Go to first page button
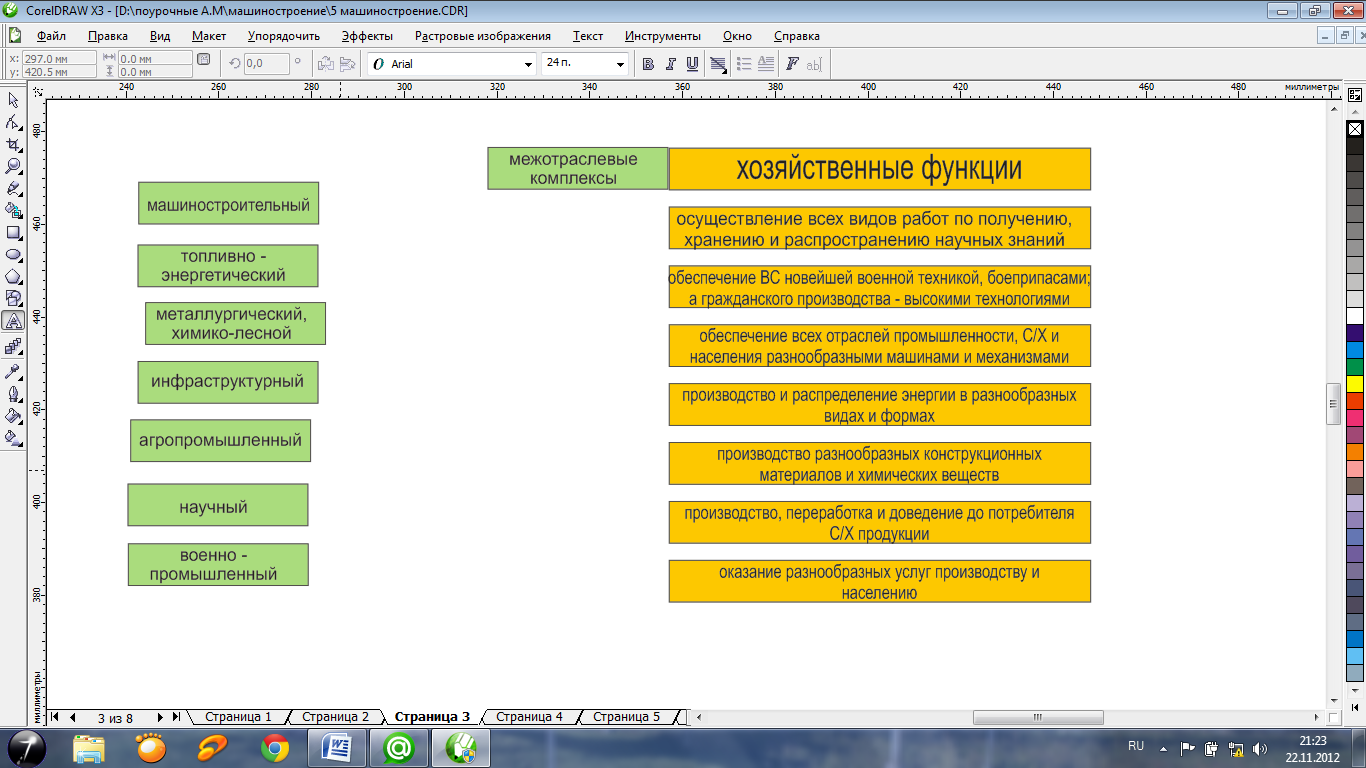The height and width of the screenshot is (768, 1366). (55, 717)
